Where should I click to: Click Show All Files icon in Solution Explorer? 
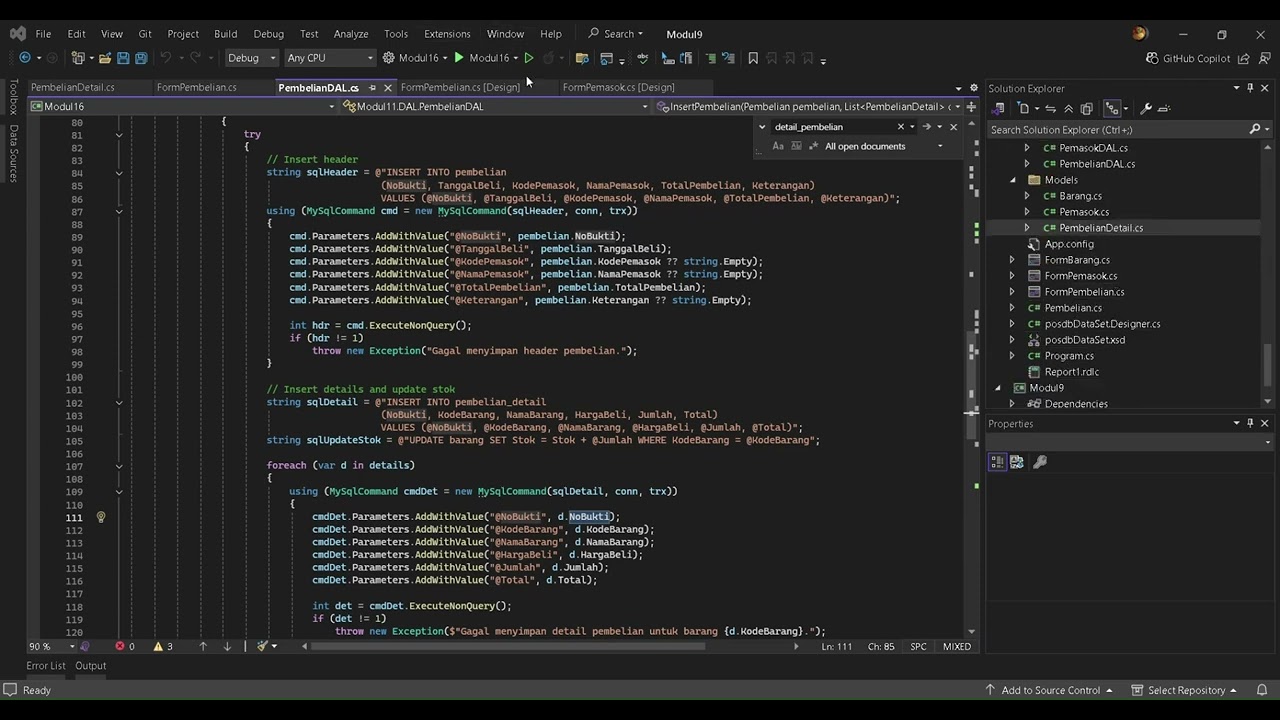1087,108
